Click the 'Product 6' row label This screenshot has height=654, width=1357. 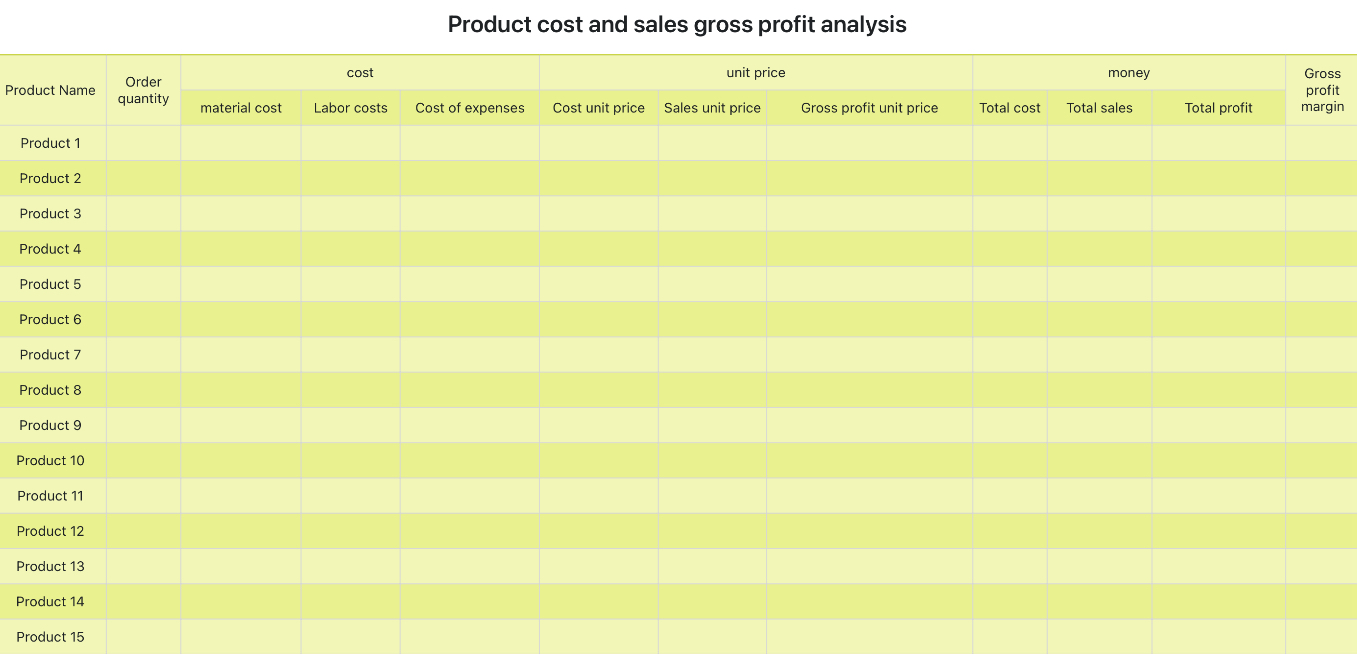pos(51,319)
